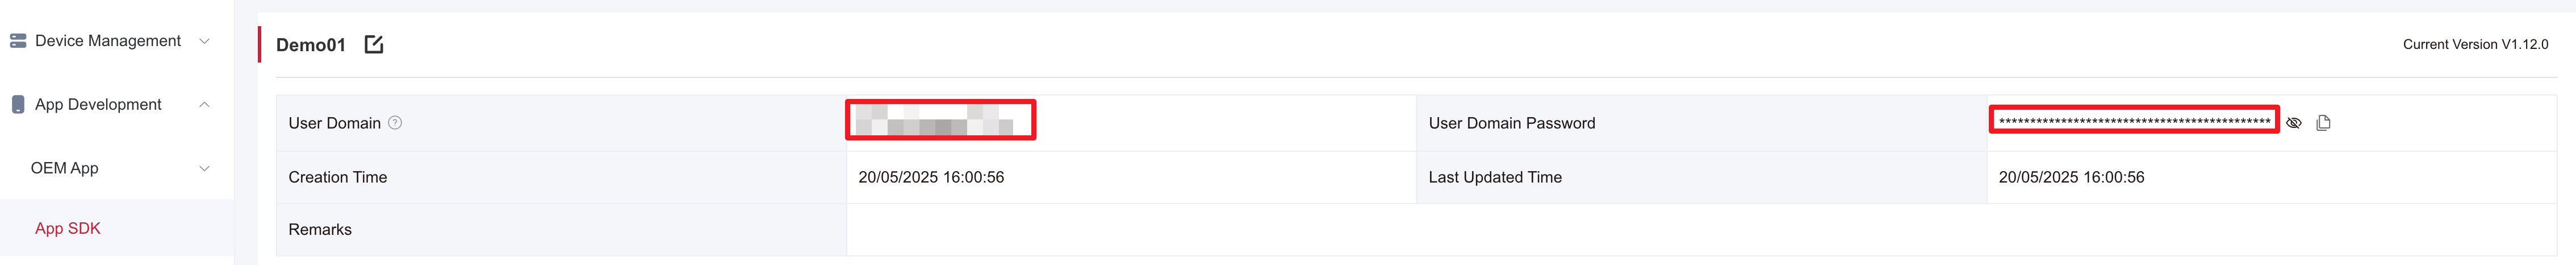The image size is (2576, 265).
Task: Expand the Device Management chevron
Action: click(205, 41)
